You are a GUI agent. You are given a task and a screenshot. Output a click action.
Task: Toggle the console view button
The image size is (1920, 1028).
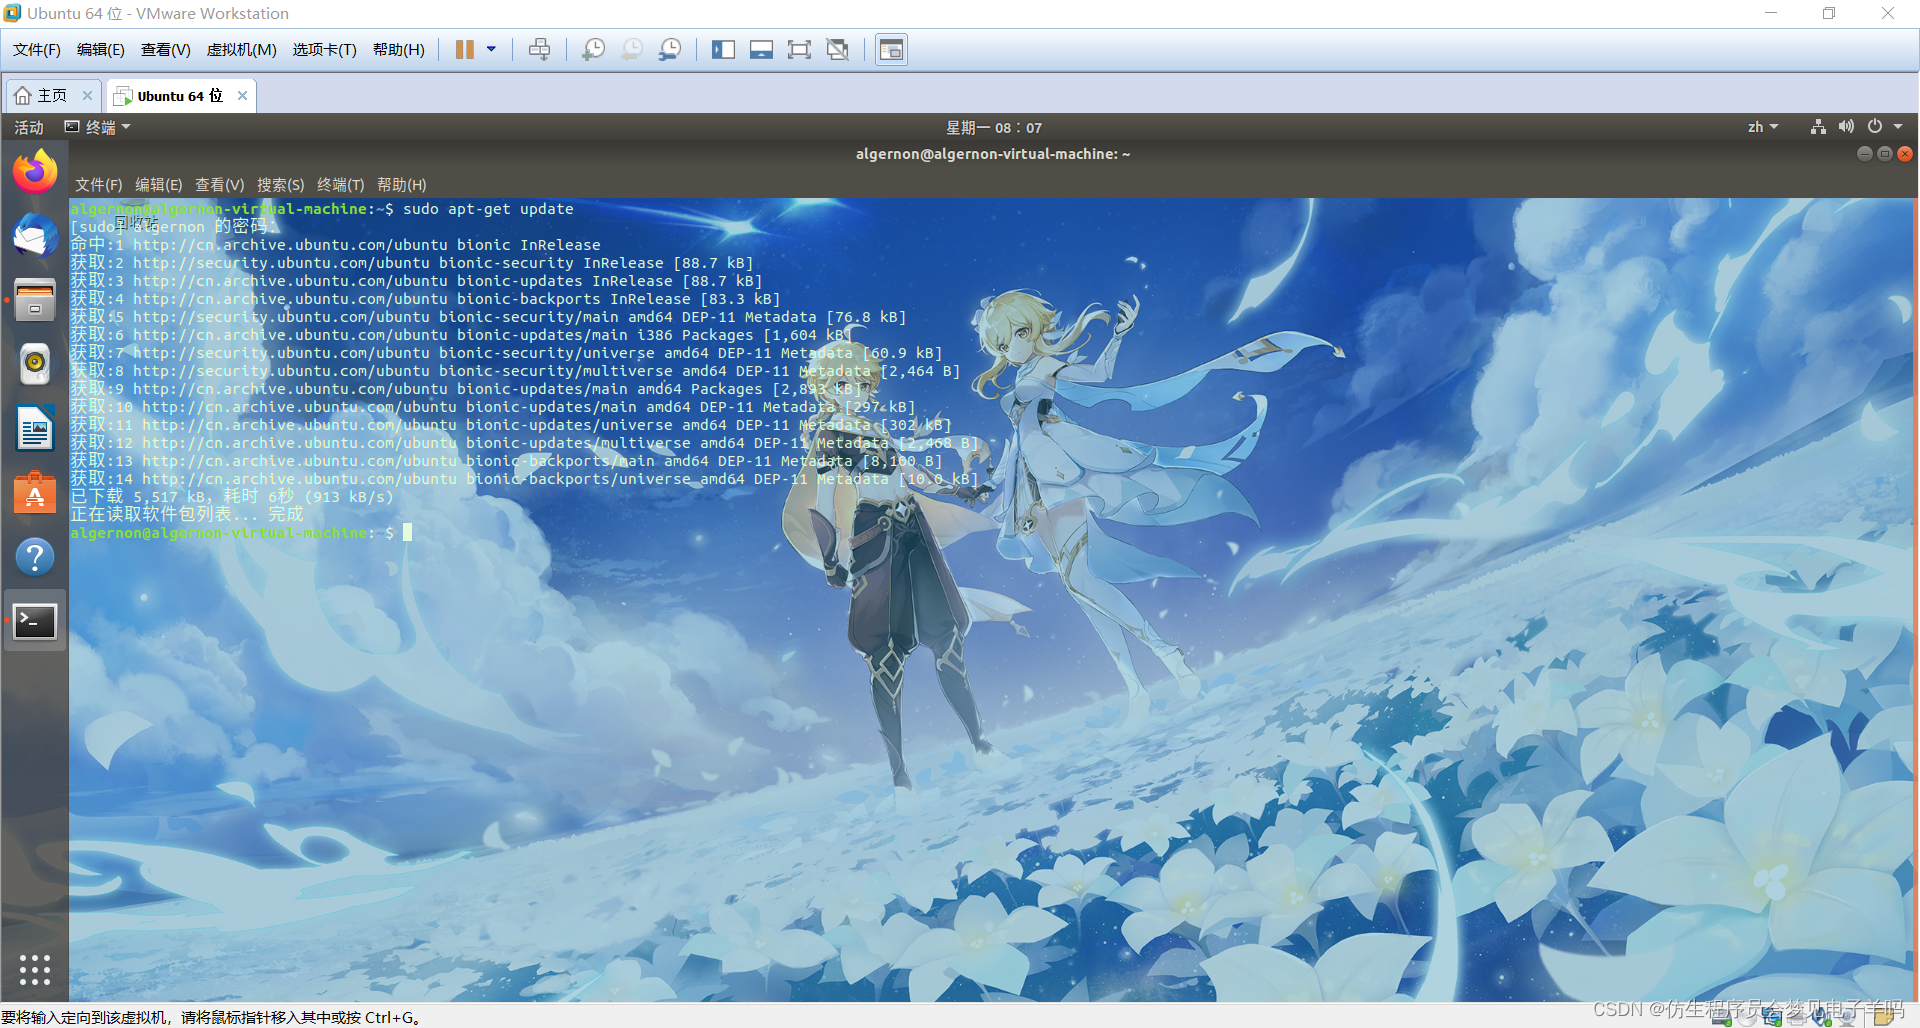(x=891, y=50)
